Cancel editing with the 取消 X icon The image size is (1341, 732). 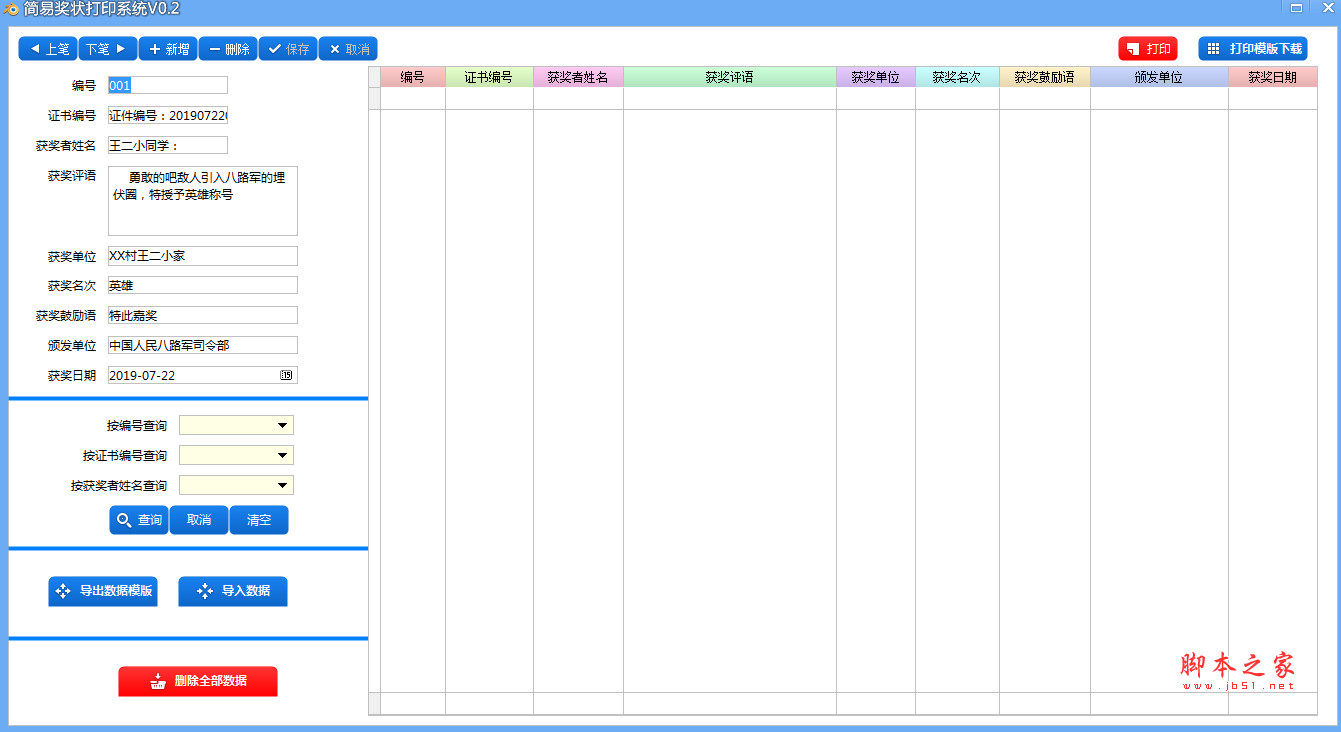[336, 48]
